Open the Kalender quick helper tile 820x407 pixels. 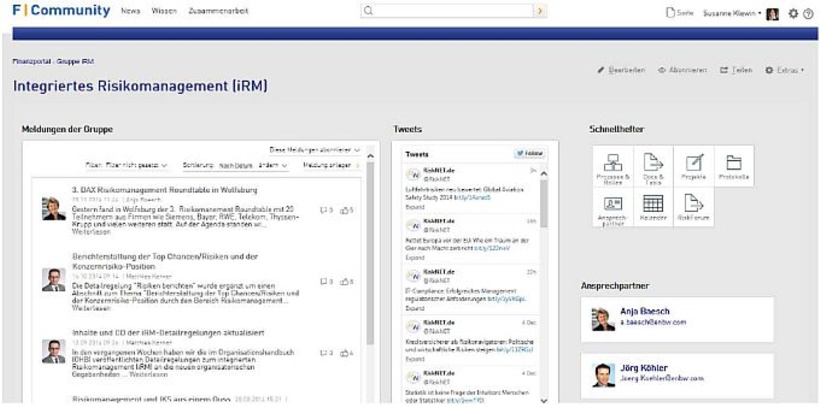pos(653,207)
